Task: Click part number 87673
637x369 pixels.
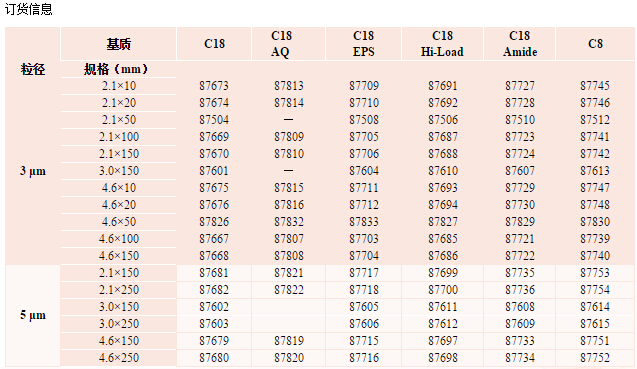Action: (x=214, y=86)
